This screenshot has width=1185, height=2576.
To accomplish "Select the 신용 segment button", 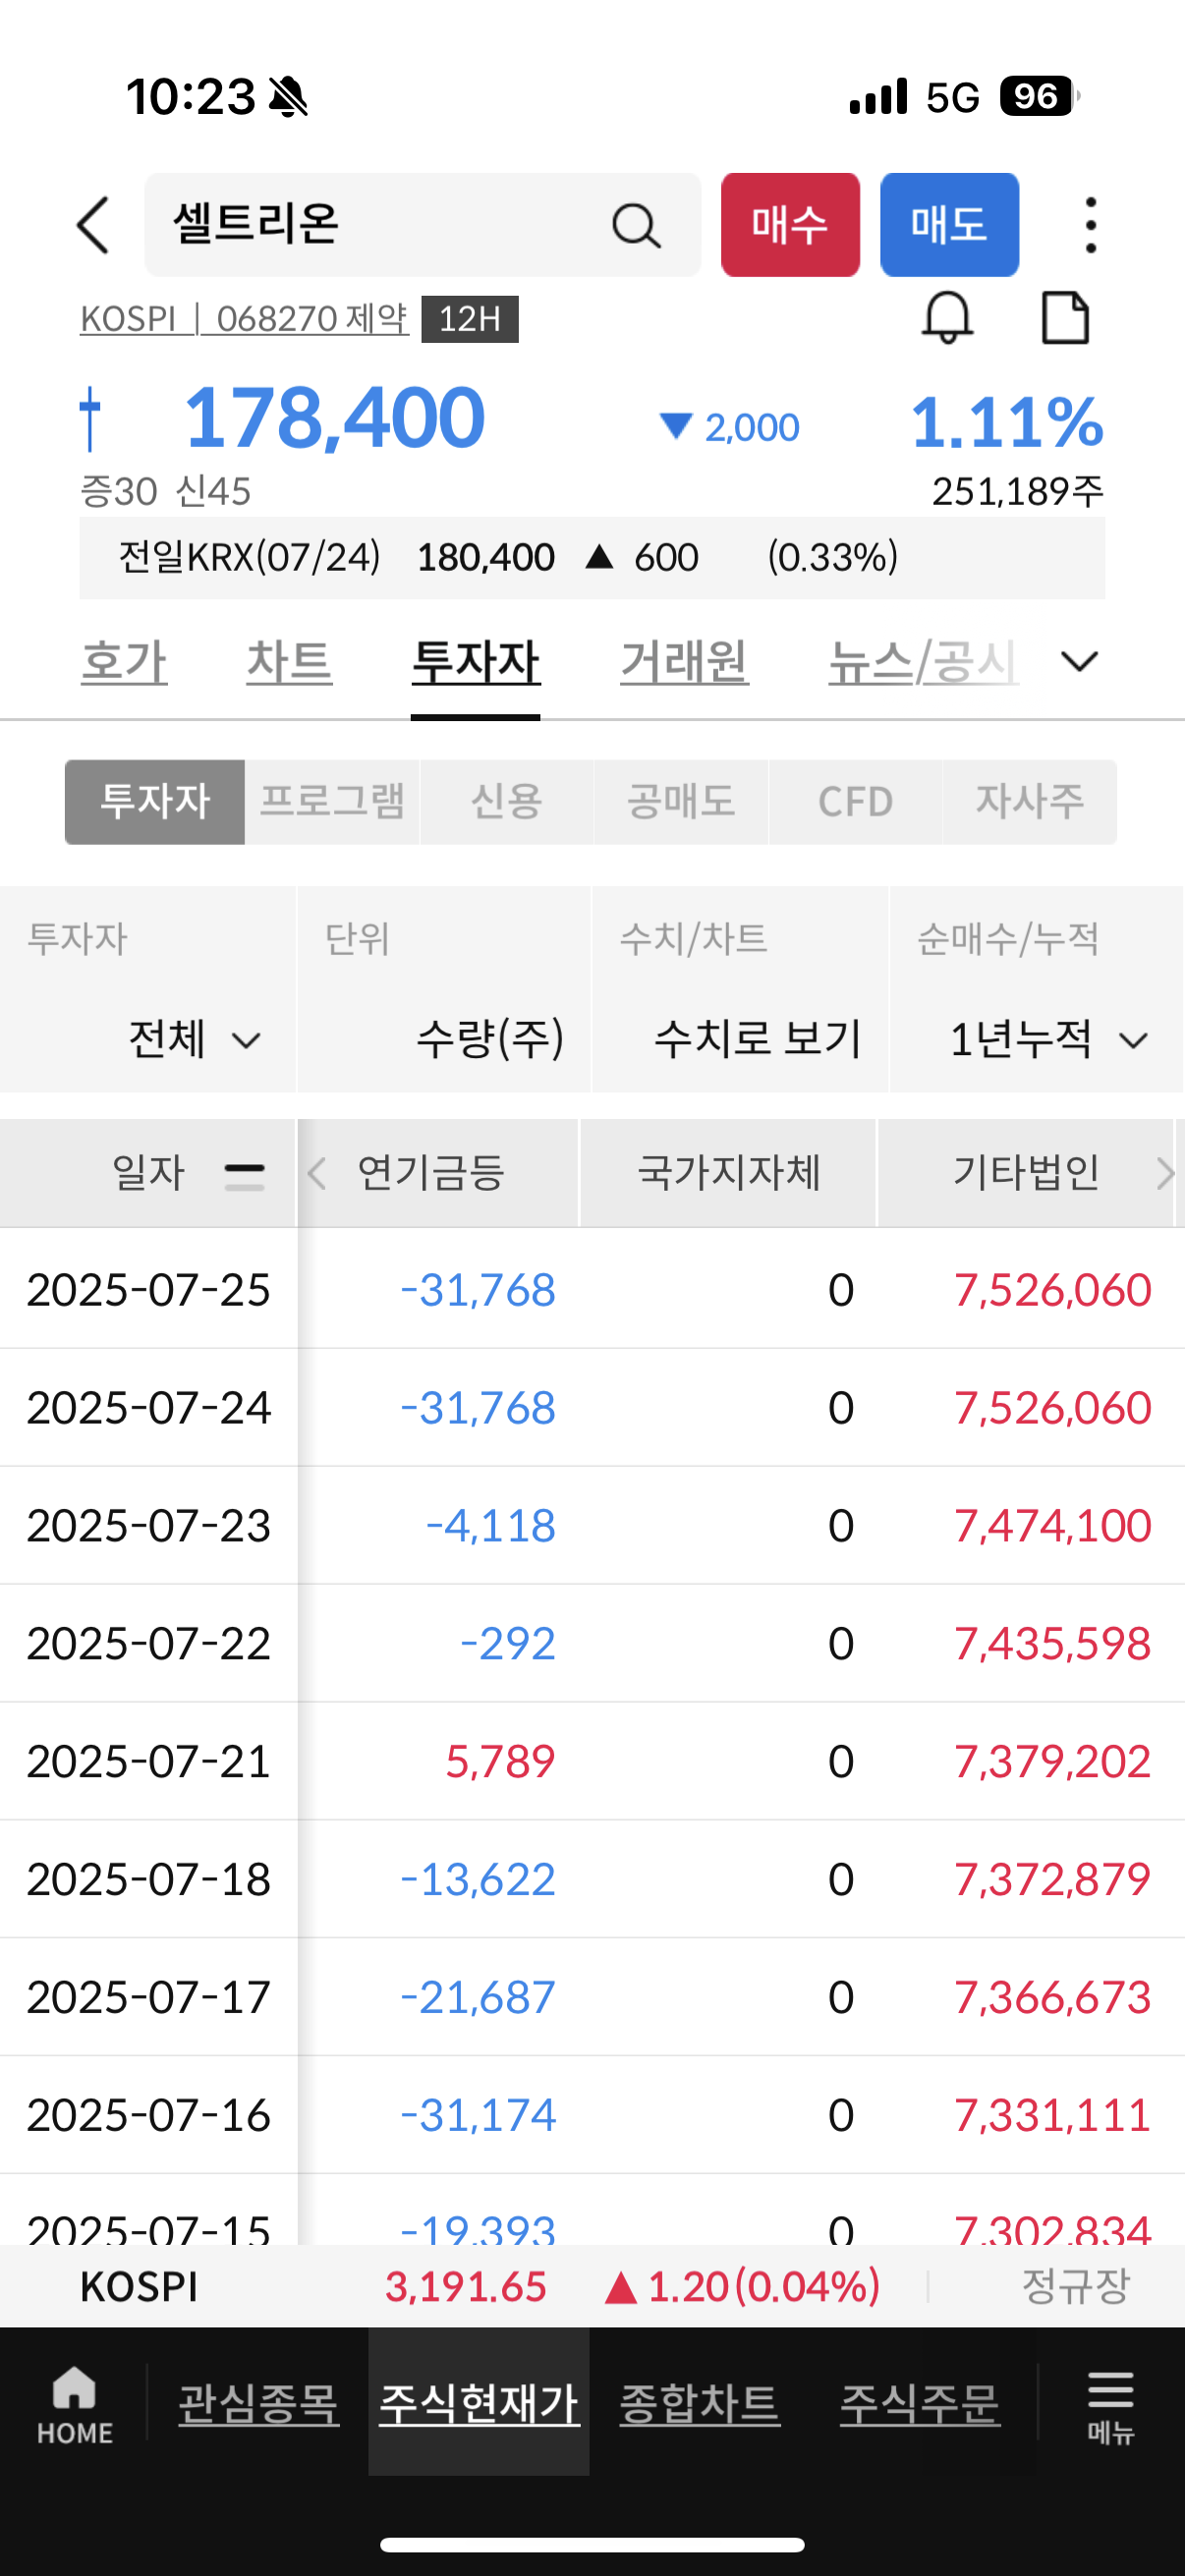I will coord(507,802).
